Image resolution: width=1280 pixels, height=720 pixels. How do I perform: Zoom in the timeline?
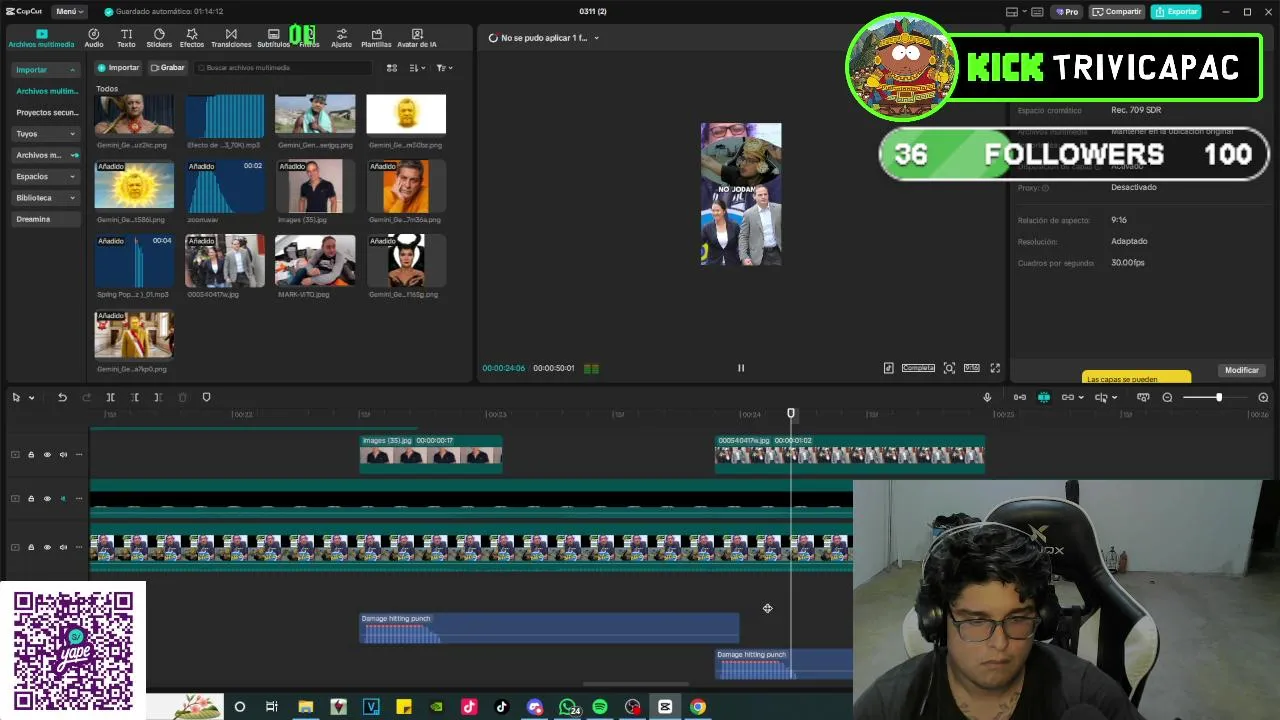[1263, 398]
